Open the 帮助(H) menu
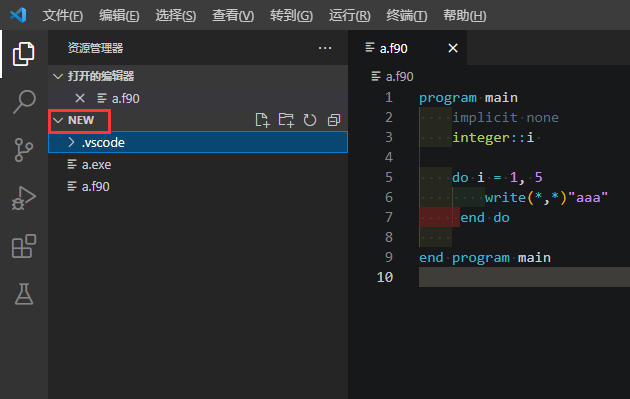The image size is (630, 399). pyautogui.click(x=464, y=16)
